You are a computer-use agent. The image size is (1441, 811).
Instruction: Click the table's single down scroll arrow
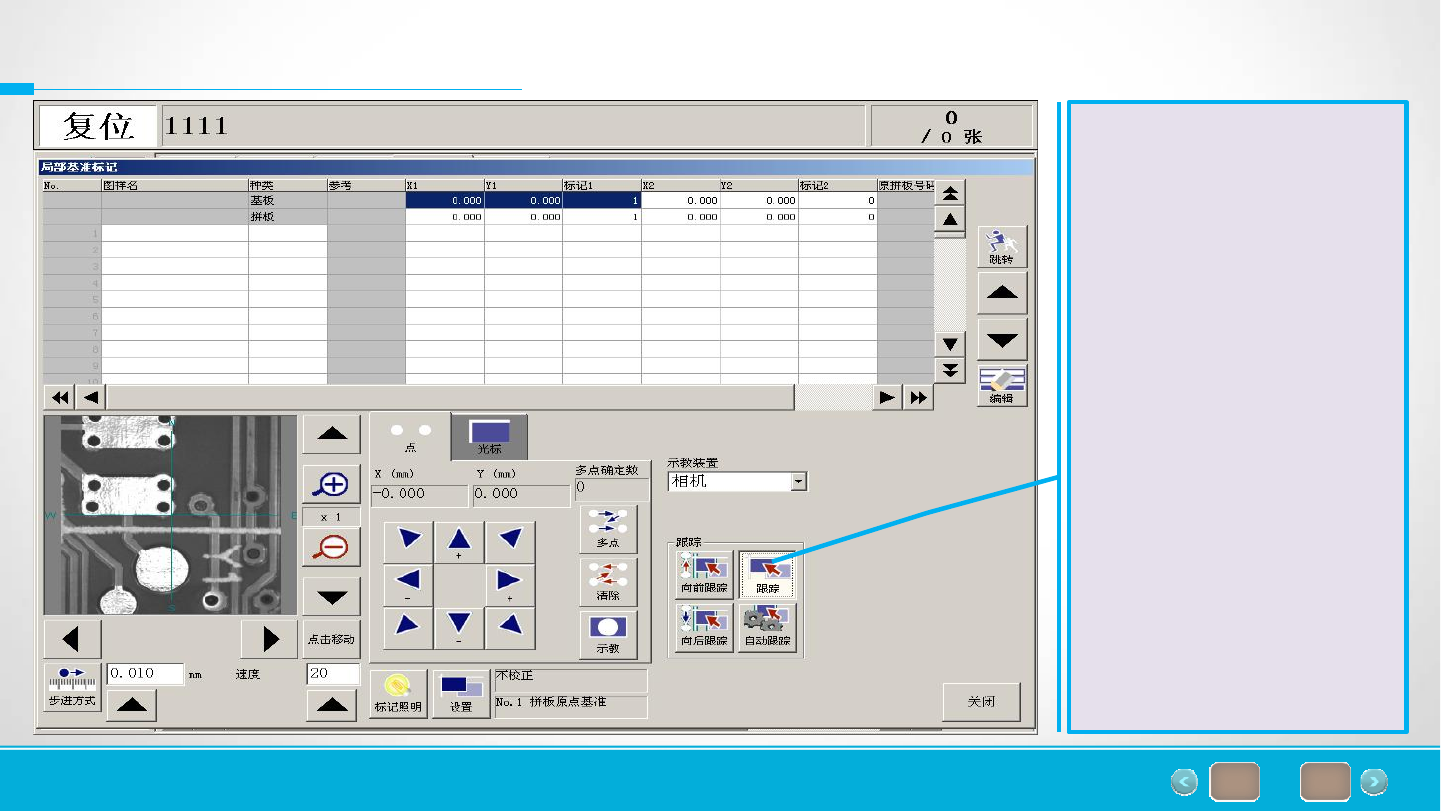(950, 344)
